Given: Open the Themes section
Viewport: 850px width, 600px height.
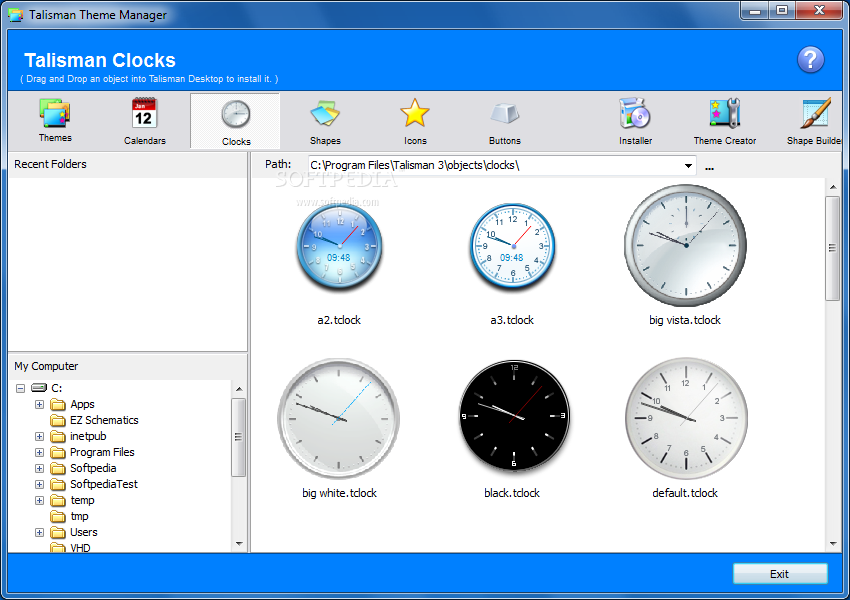Looking at the screenshot, I should (x=55, y=120).
